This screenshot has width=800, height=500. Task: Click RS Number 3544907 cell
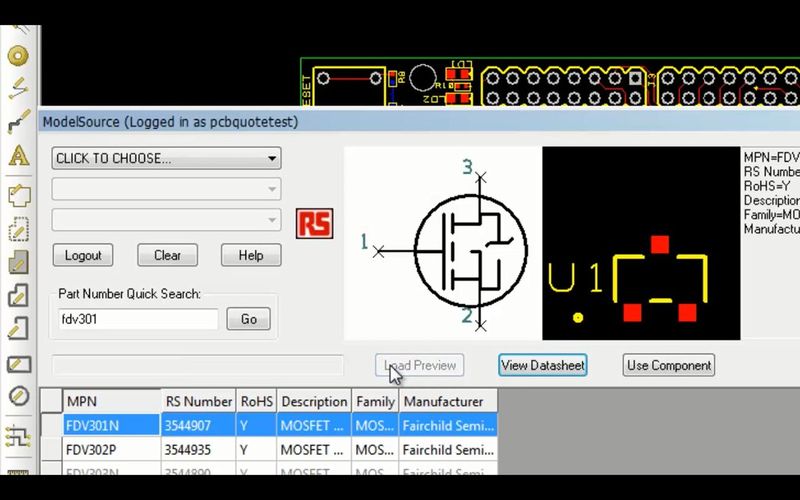pos(198,425)
